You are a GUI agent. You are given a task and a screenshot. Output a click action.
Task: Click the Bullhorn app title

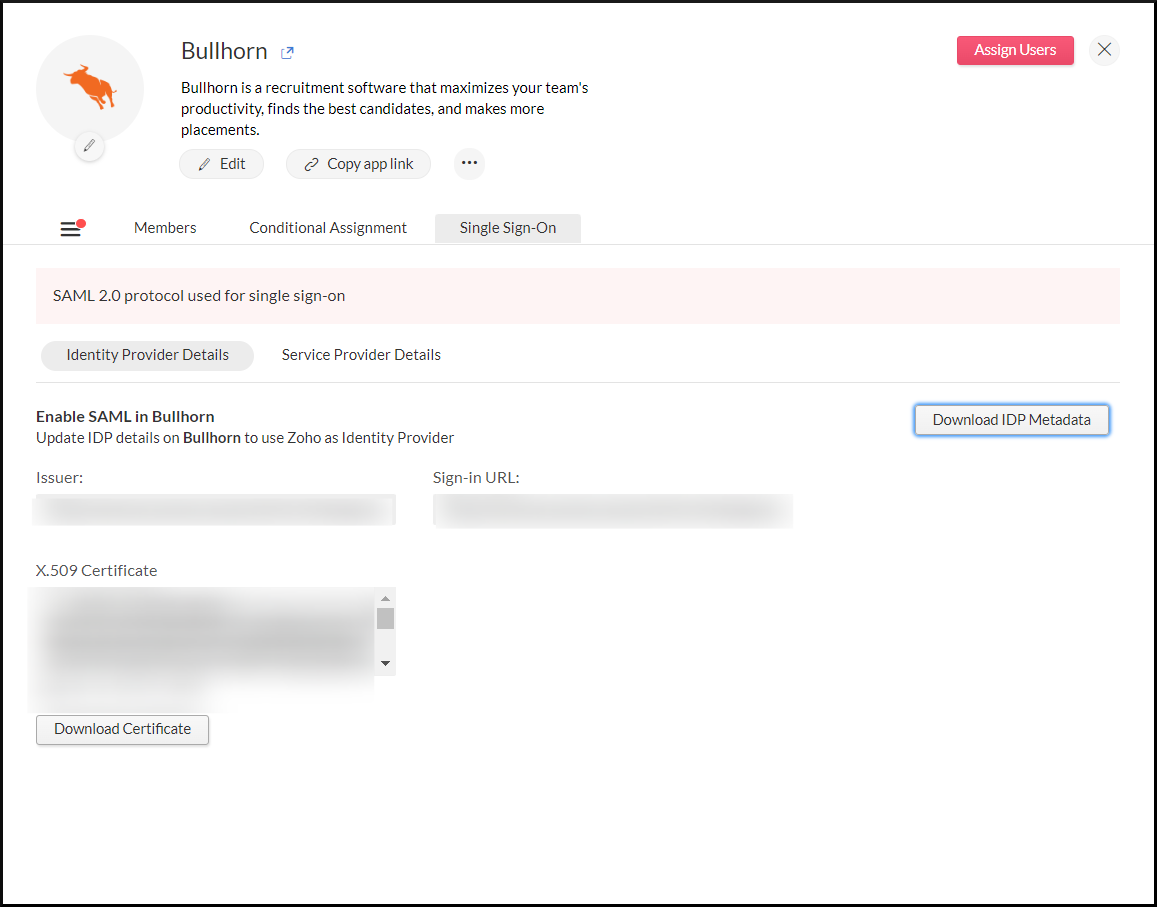click(224, 51)
